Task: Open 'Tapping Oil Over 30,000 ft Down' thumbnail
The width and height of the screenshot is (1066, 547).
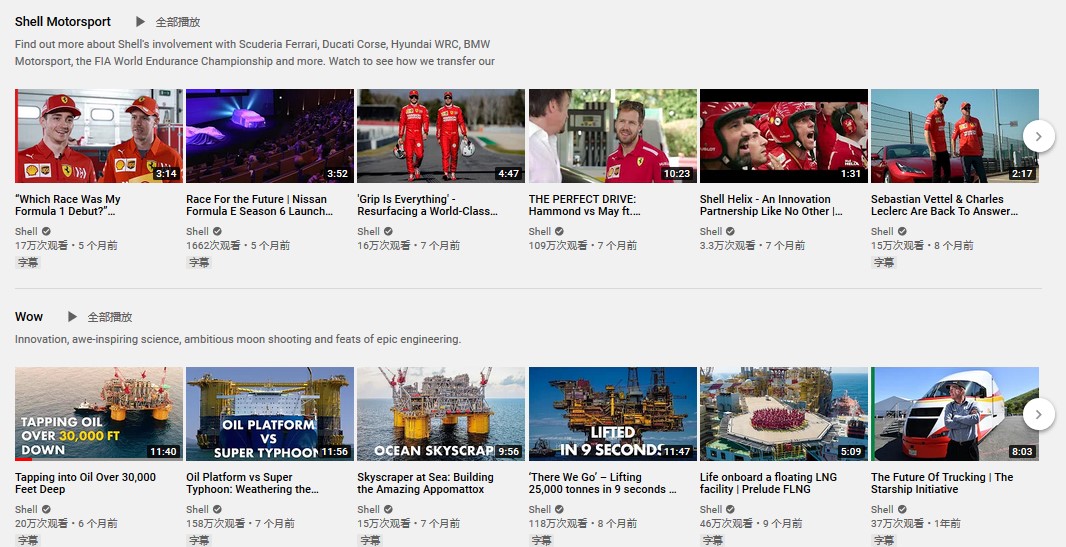Action: [x=99, y=414]
